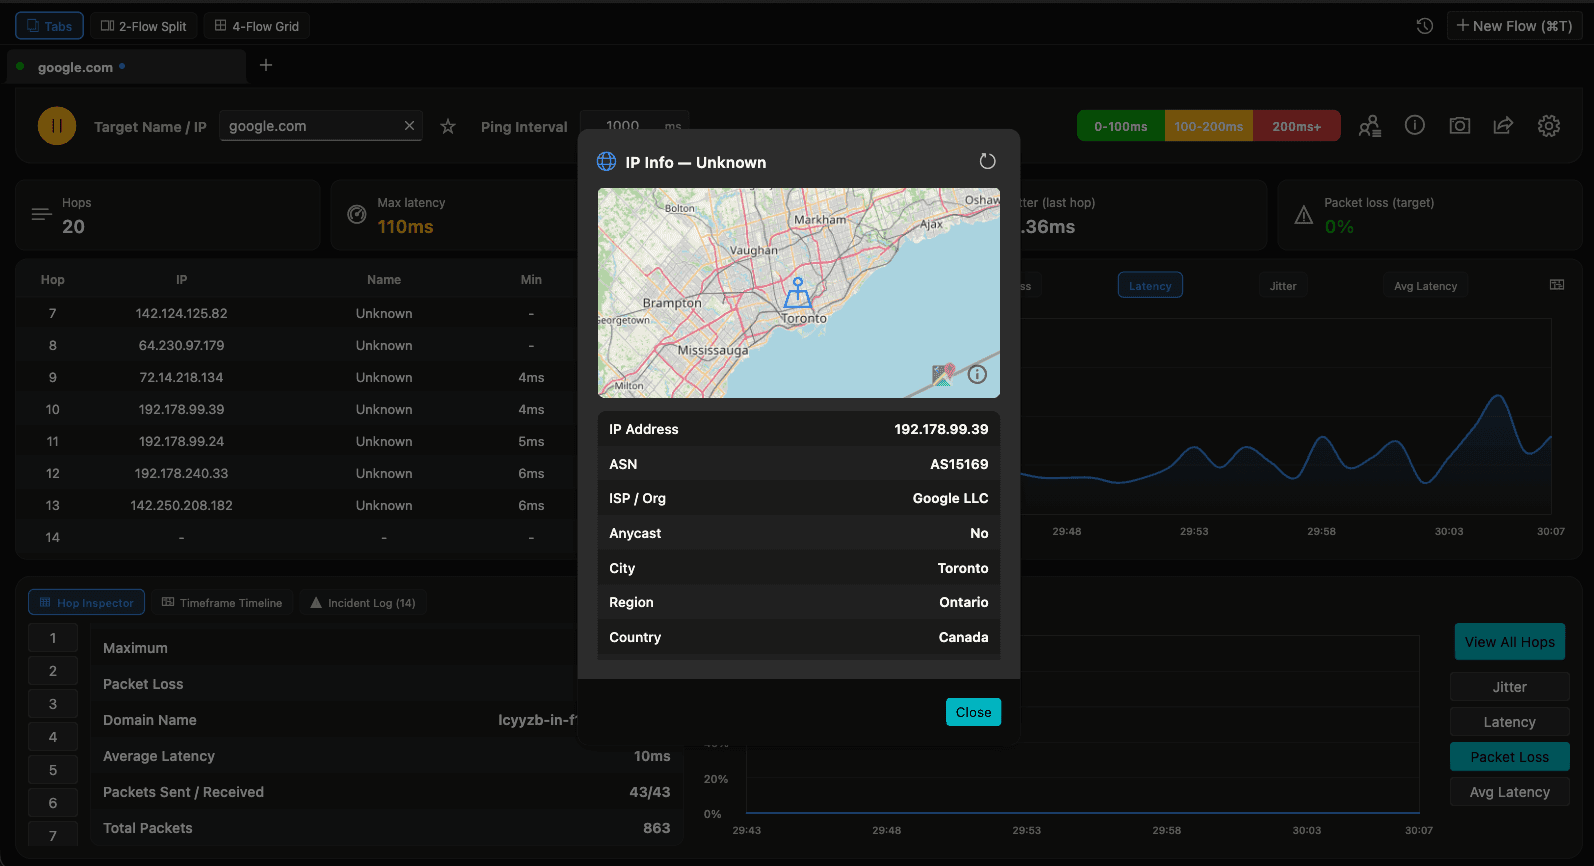Click the Ping Interval field
The height and width of the screenshot is (866, 1594).
pyautogui.click(x=635, y=126)
